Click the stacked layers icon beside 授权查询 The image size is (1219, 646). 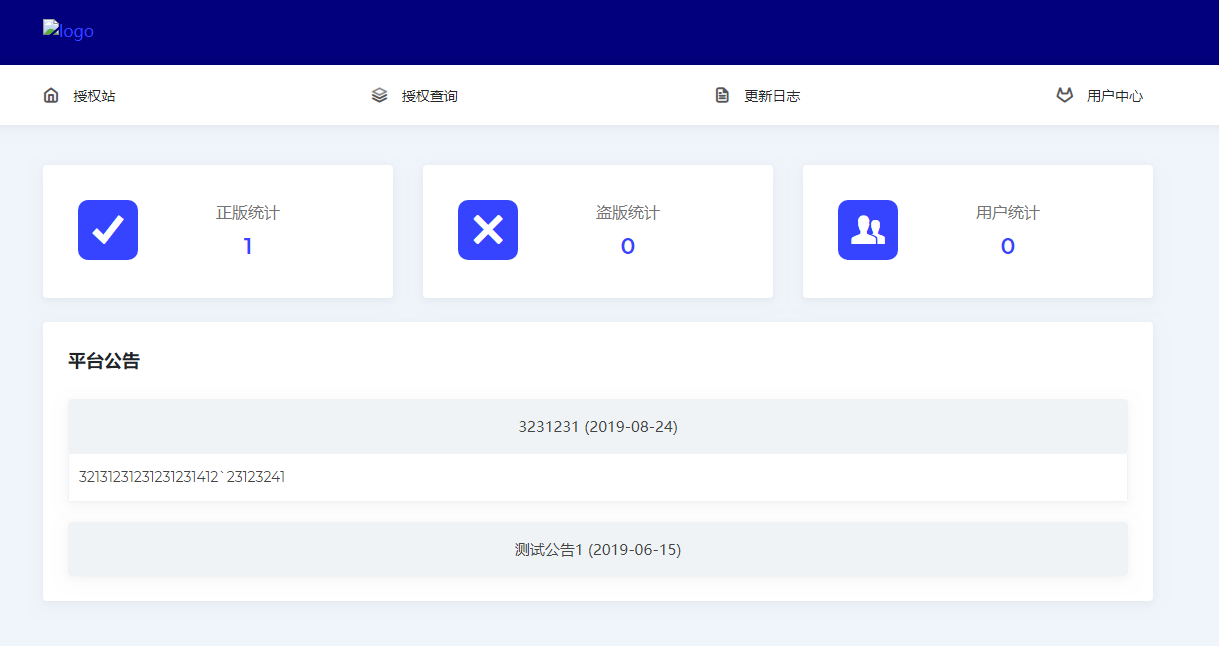coord(379,94)
